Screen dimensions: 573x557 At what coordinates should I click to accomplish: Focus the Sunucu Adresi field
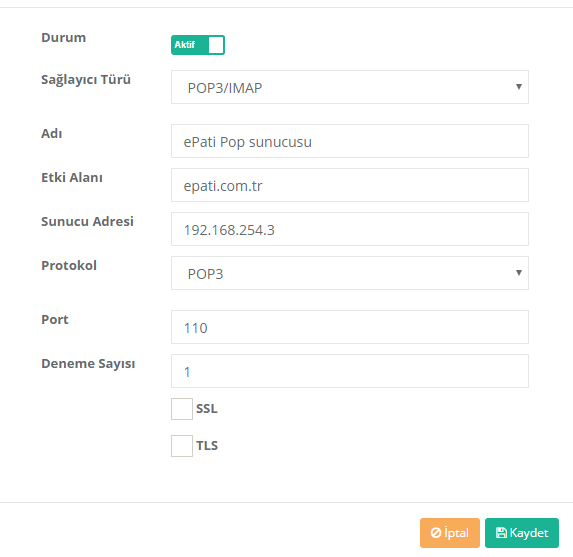click(x=350, y=229)
